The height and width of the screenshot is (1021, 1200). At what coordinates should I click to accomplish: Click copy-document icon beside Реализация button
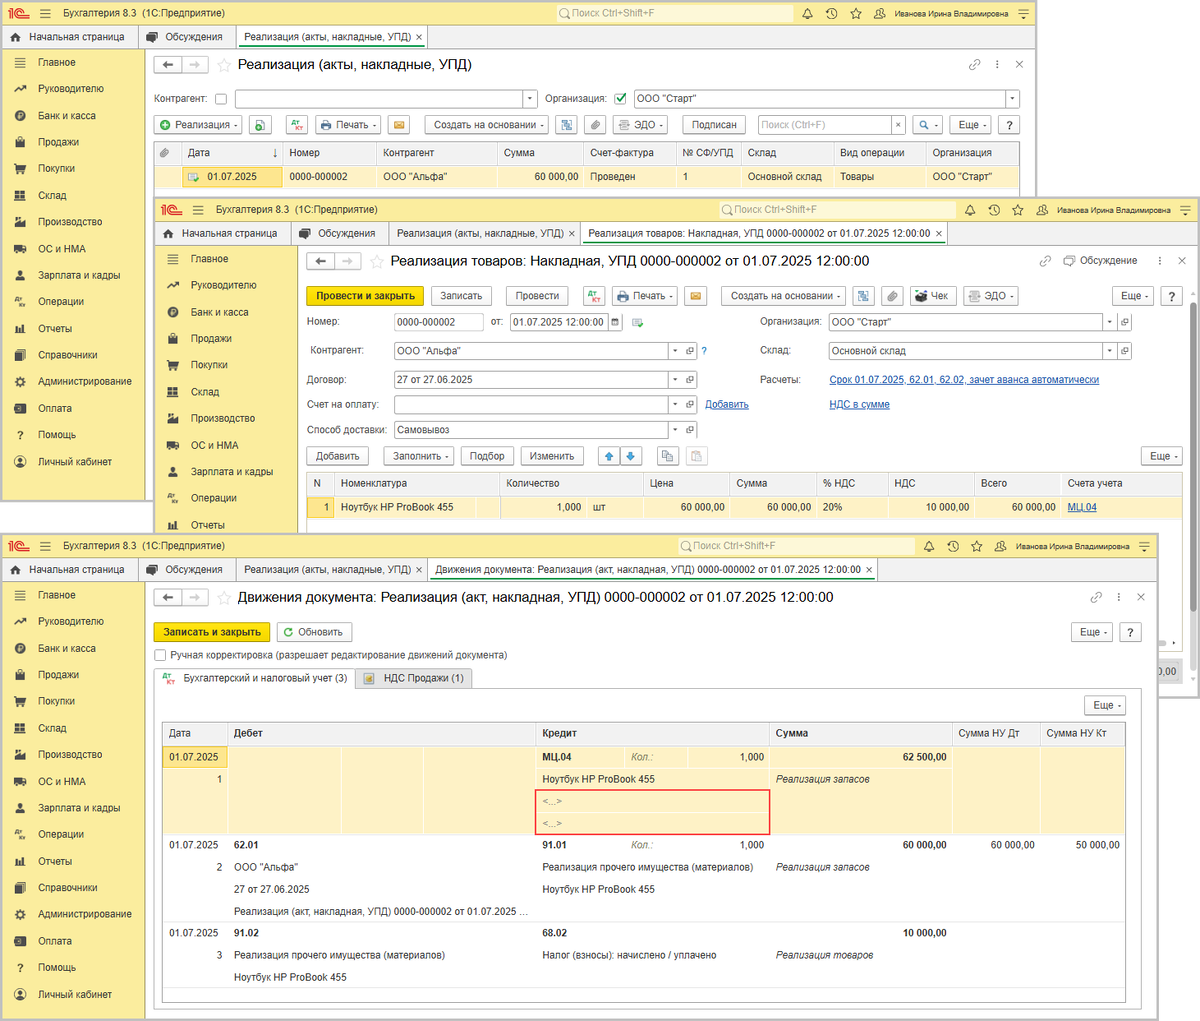[x=260, y=125]
